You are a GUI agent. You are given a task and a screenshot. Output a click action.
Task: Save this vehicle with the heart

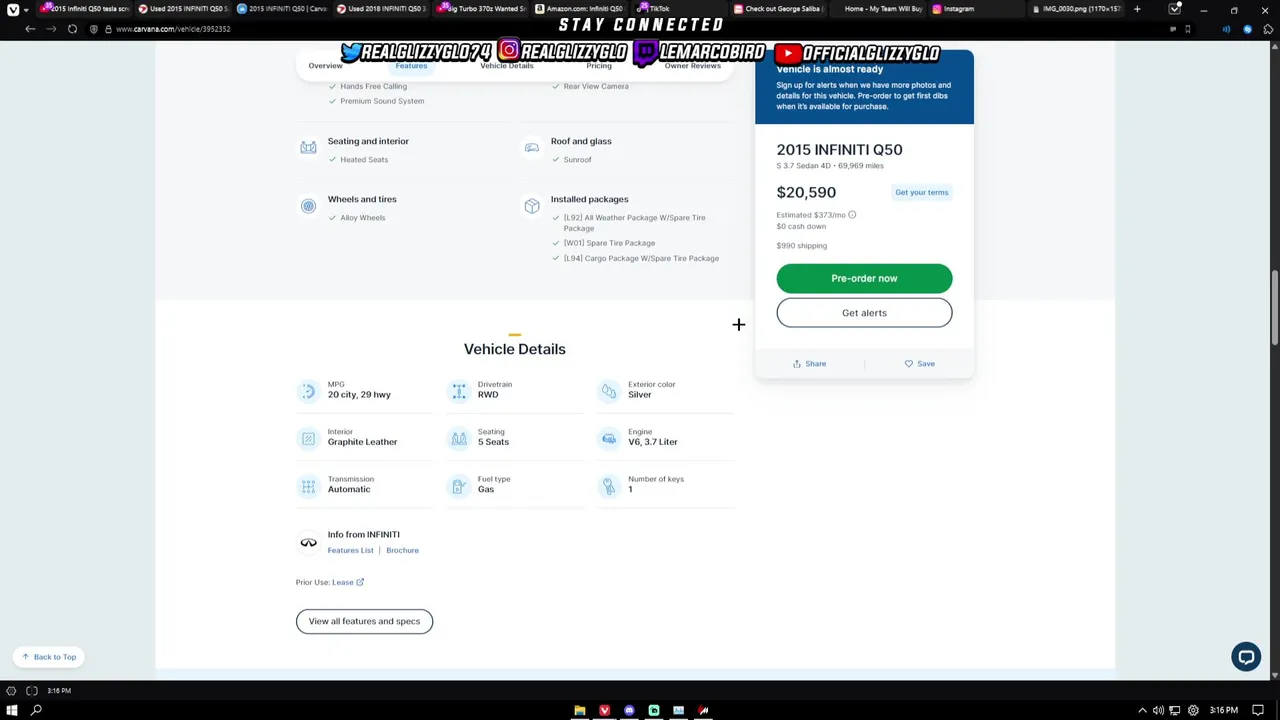919,364
